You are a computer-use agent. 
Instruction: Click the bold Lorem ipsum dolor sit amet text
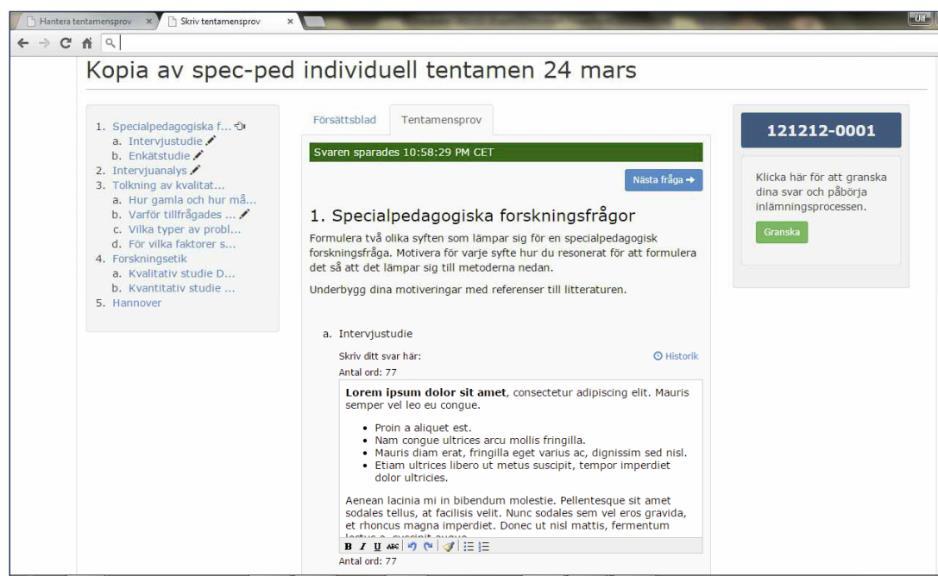coord(425,392)
